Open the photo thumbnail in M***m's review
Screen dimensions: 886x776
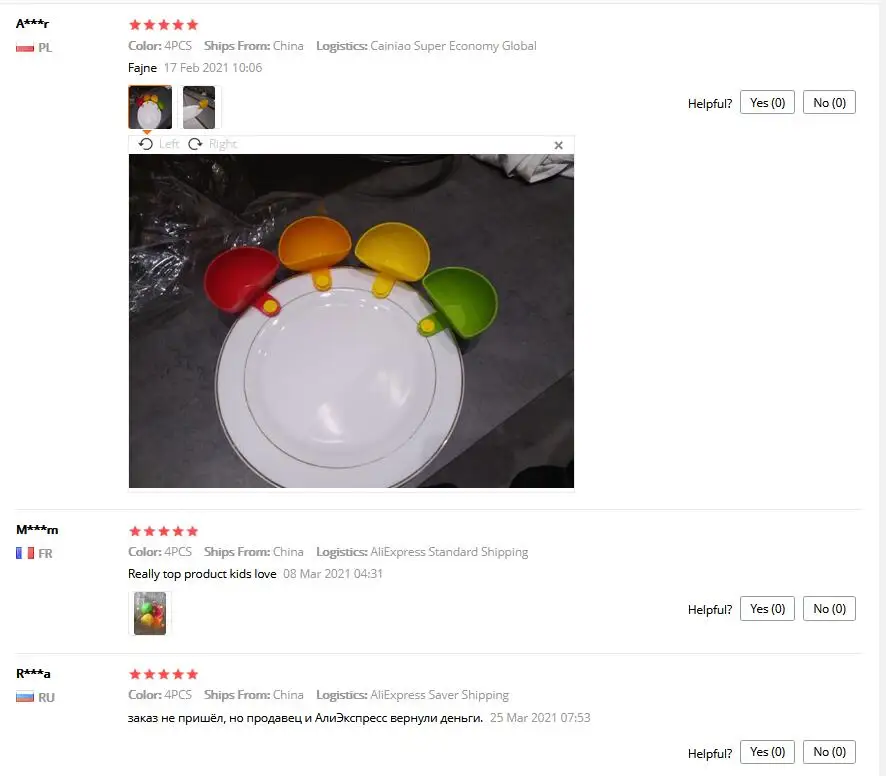150,613
